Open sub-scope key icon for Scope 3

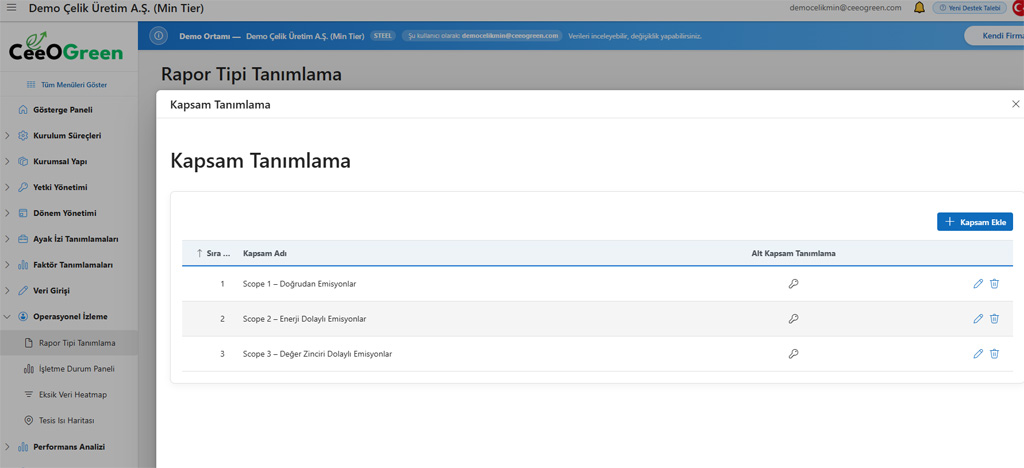793,354
